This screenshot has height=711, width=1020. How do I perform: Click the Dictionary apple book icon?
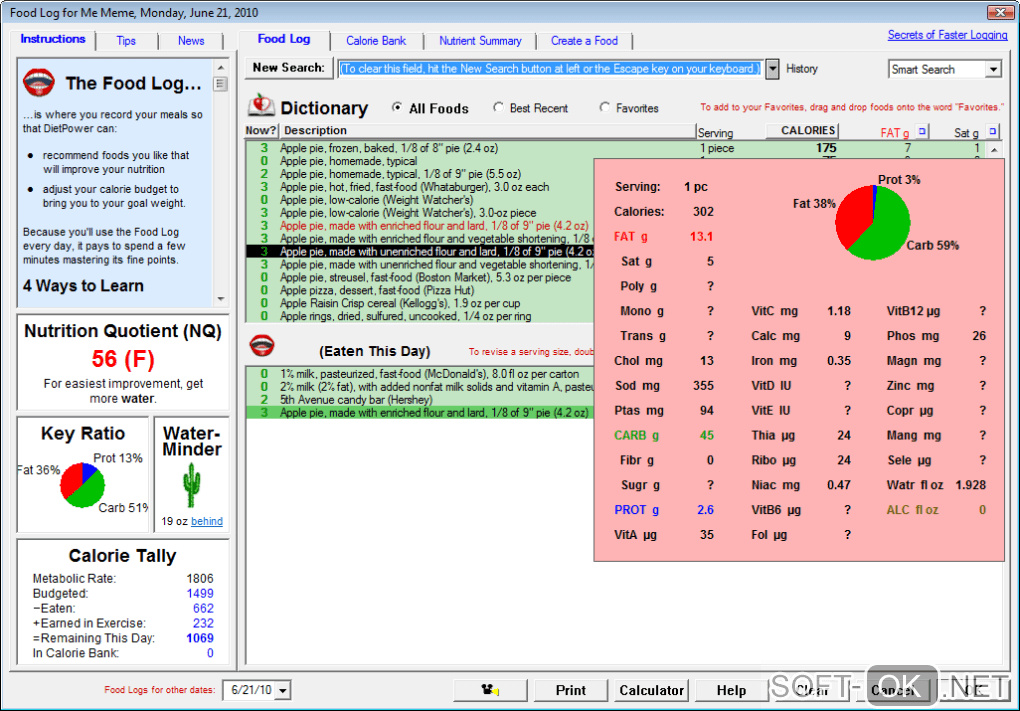pyautogui.click(x=262, y=105)
